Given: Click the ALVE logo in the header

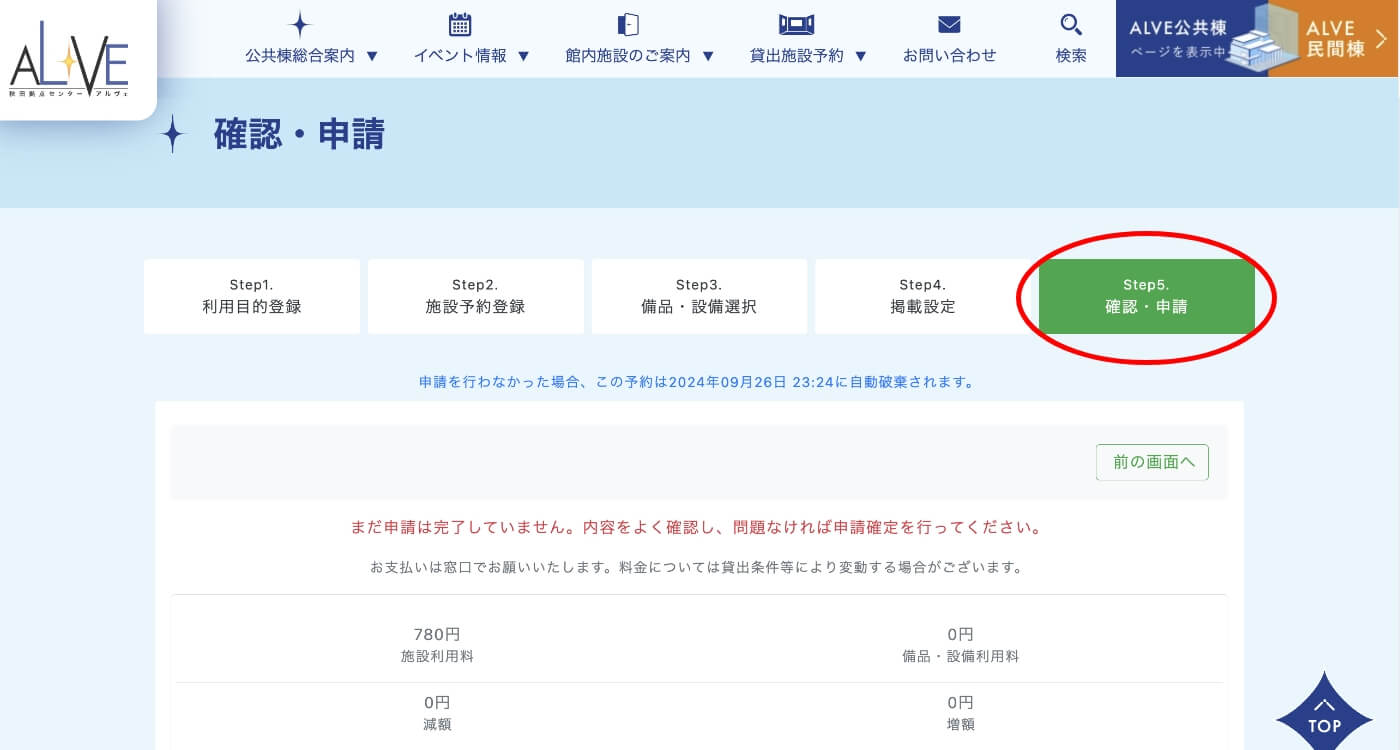Looking at the screenshot, I should (x=69, y=66).
